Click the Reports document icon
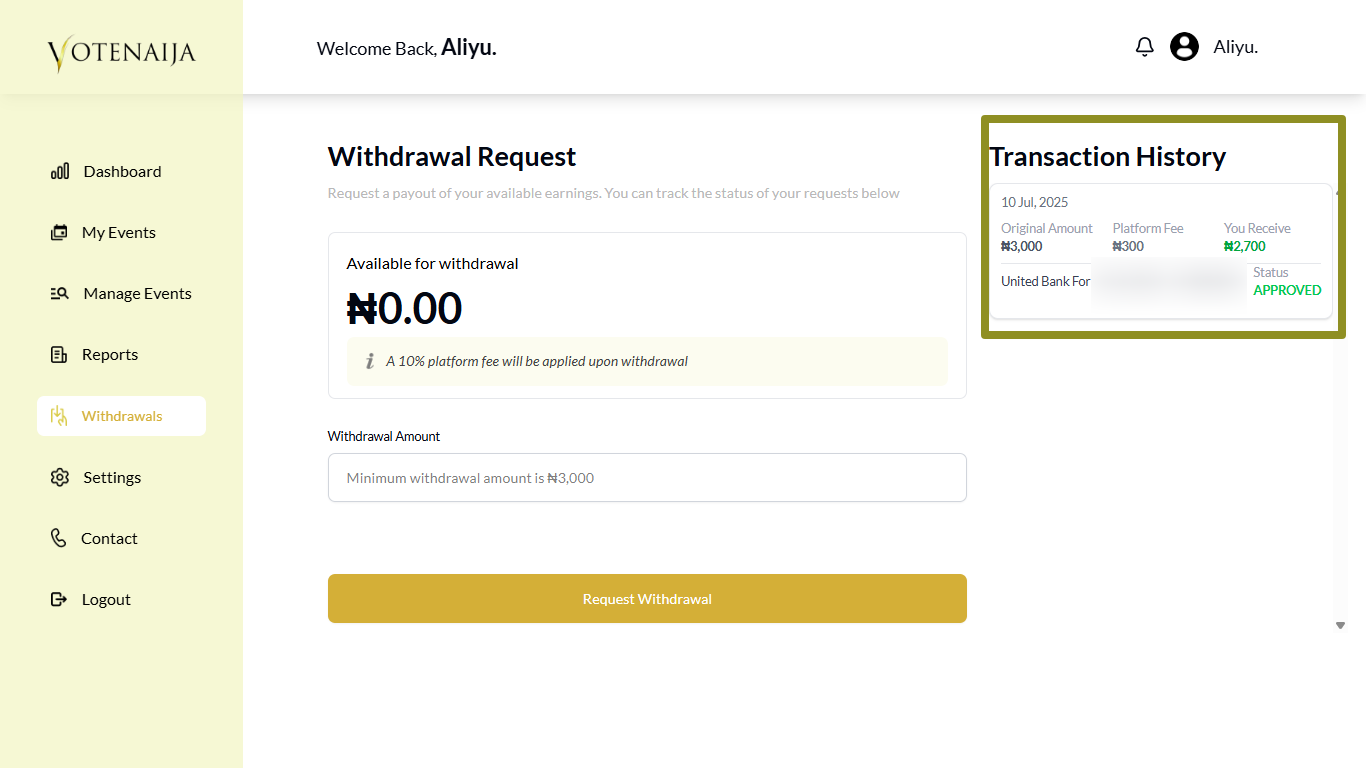Viewport: 1366px width, 768px height. click(59, 355)
